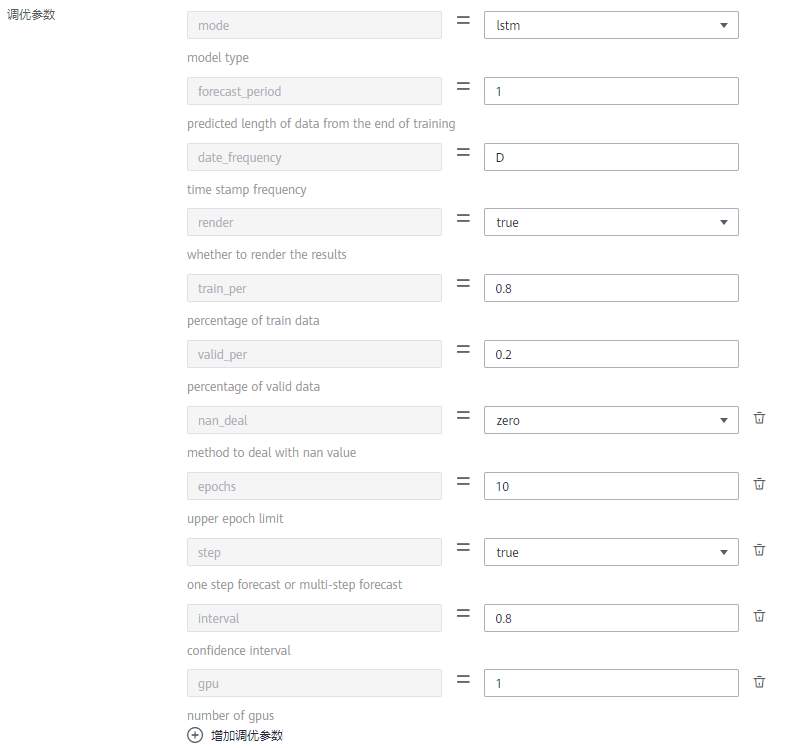
Task: Focus the date_frequency value field containing D
Action: [610, 157]
